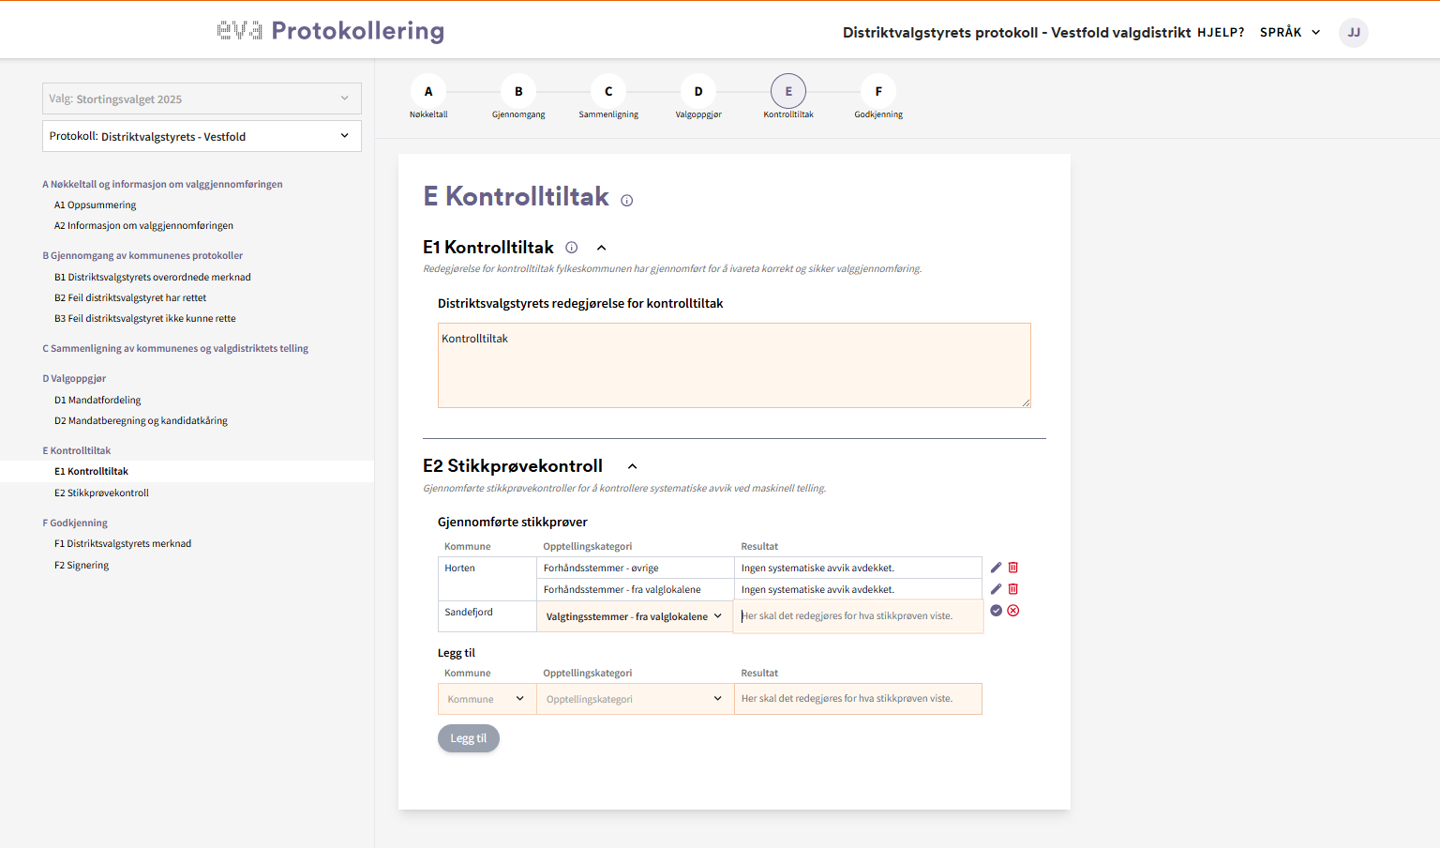1440x848 pixels.
Task: Collapse the E1 Kontrolltiltak section
Action: (x=601, y=248)
